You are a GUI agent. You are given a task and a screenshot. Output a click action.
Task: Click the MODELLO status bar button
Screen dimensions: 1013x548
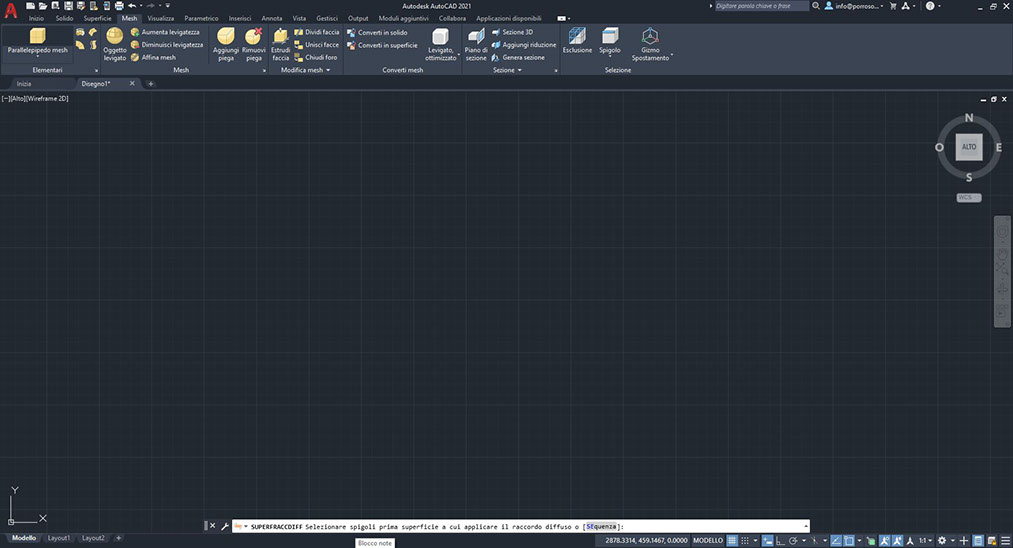pos(708,540)
